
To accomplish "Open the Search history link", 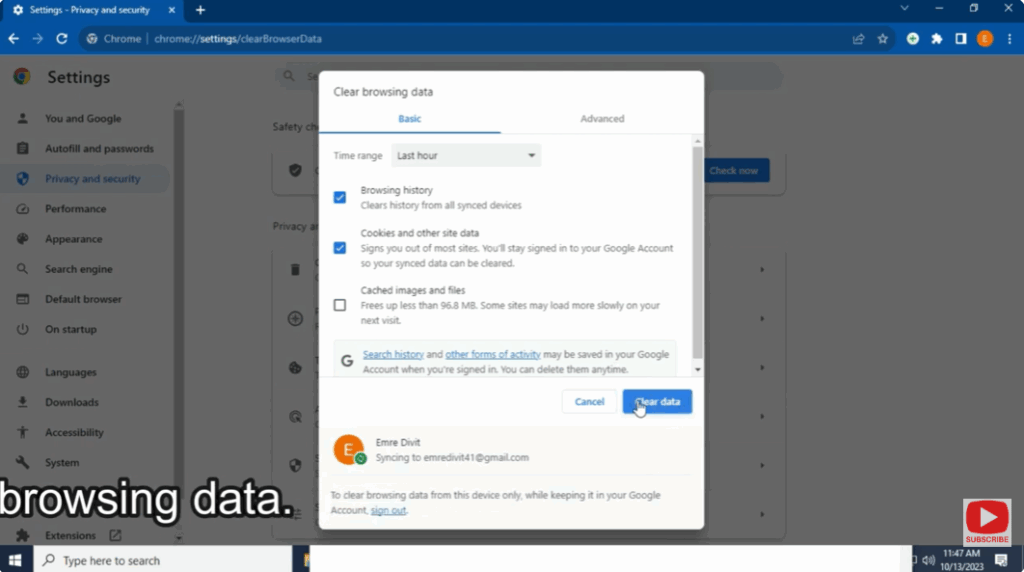I will point(393,354).
